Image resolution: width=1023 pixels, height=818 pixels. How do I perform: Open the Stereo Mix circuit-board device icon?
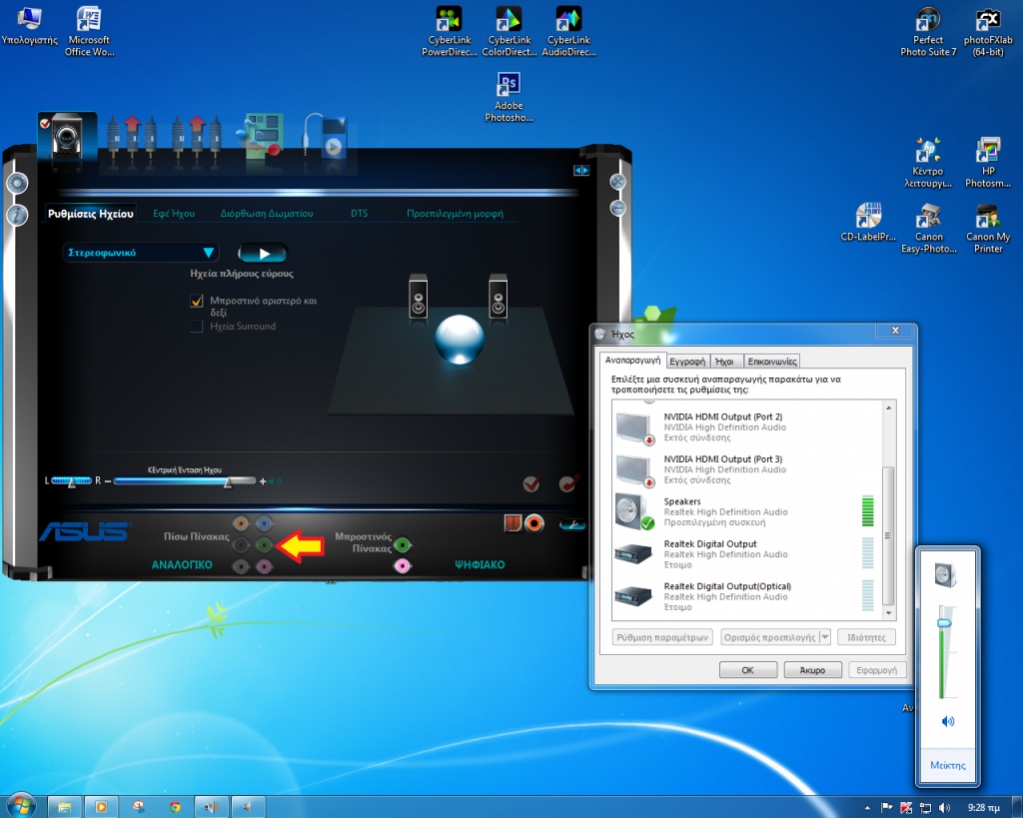click(264, 136)
